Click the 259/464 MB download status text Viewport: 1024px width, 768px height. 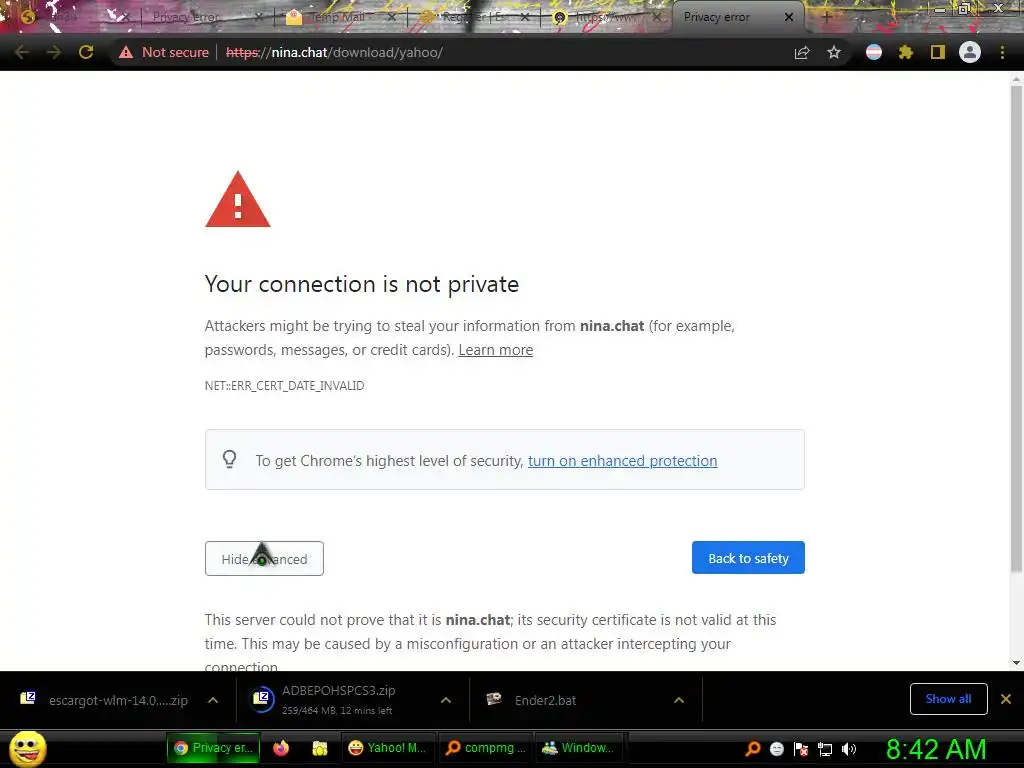point(337,711)
